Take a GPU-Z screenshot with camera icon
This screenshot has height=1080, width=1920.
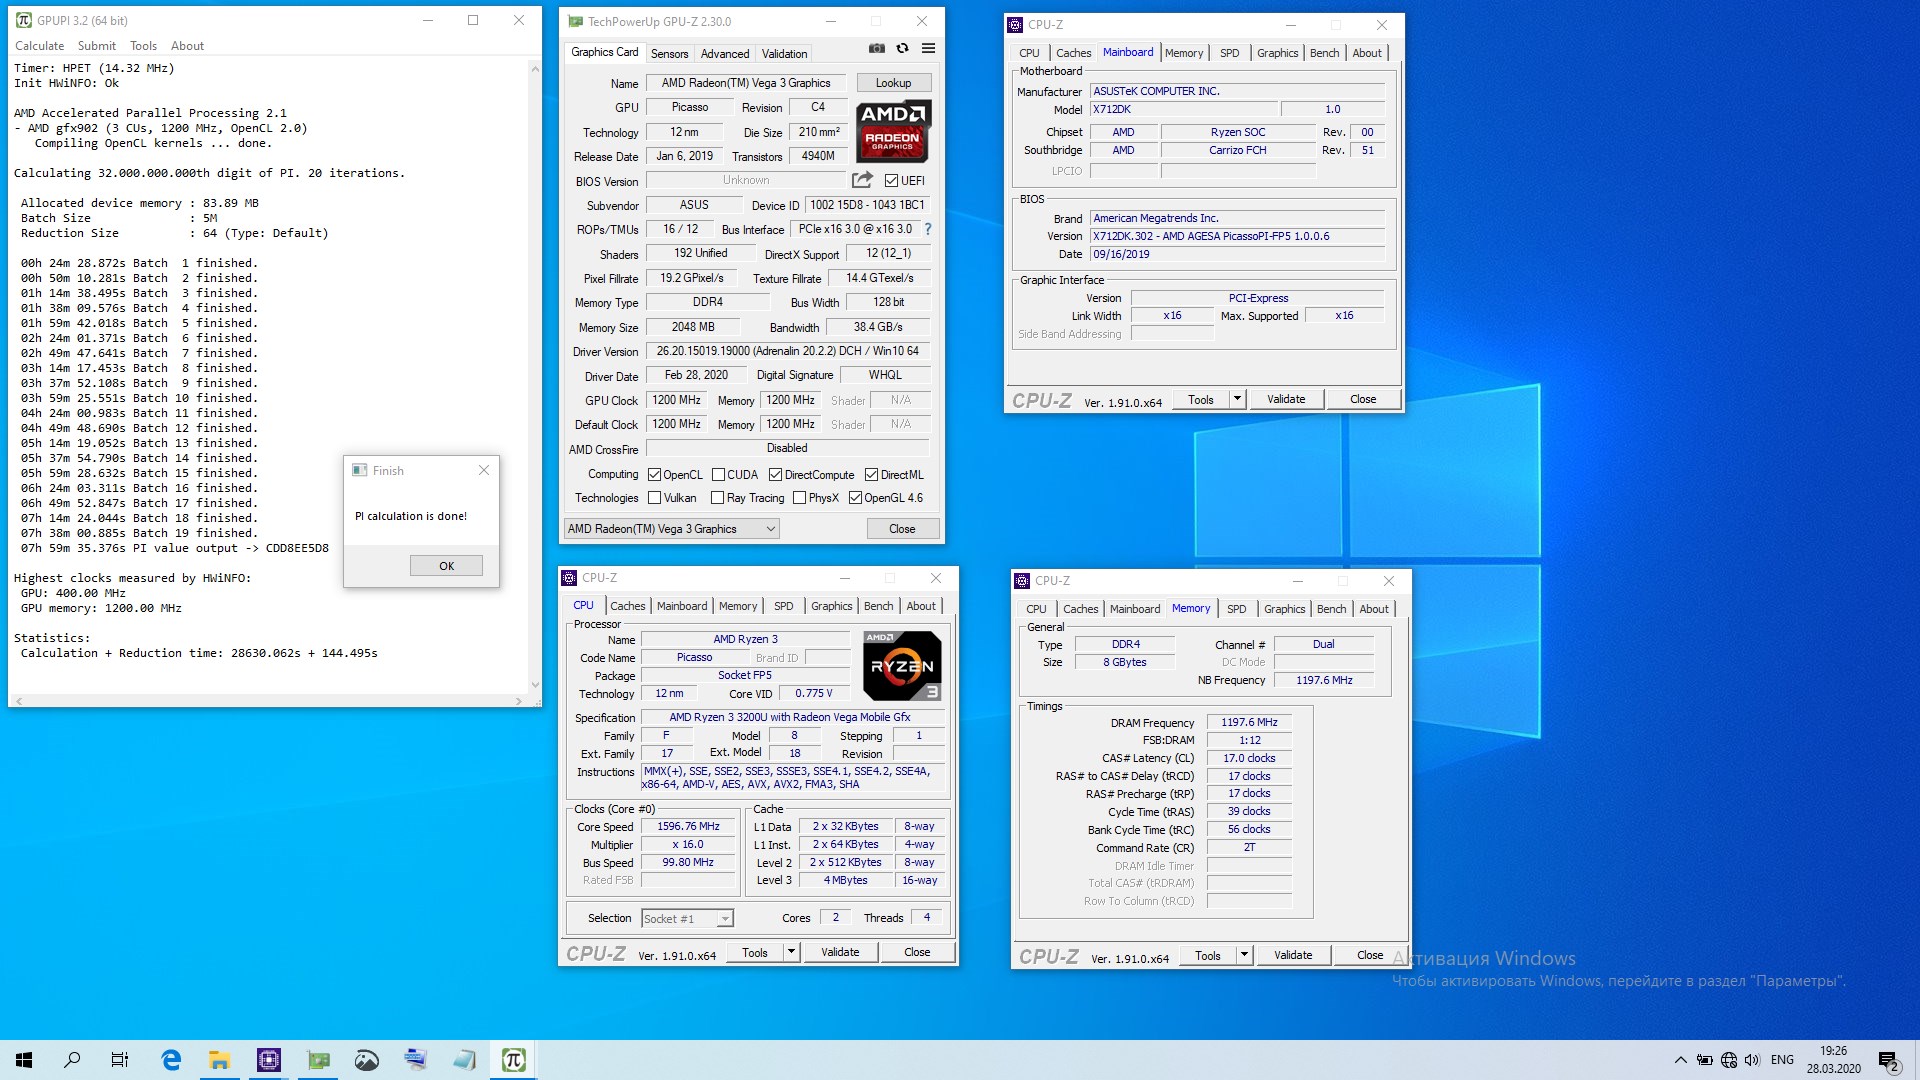click(x=877, y=48)
